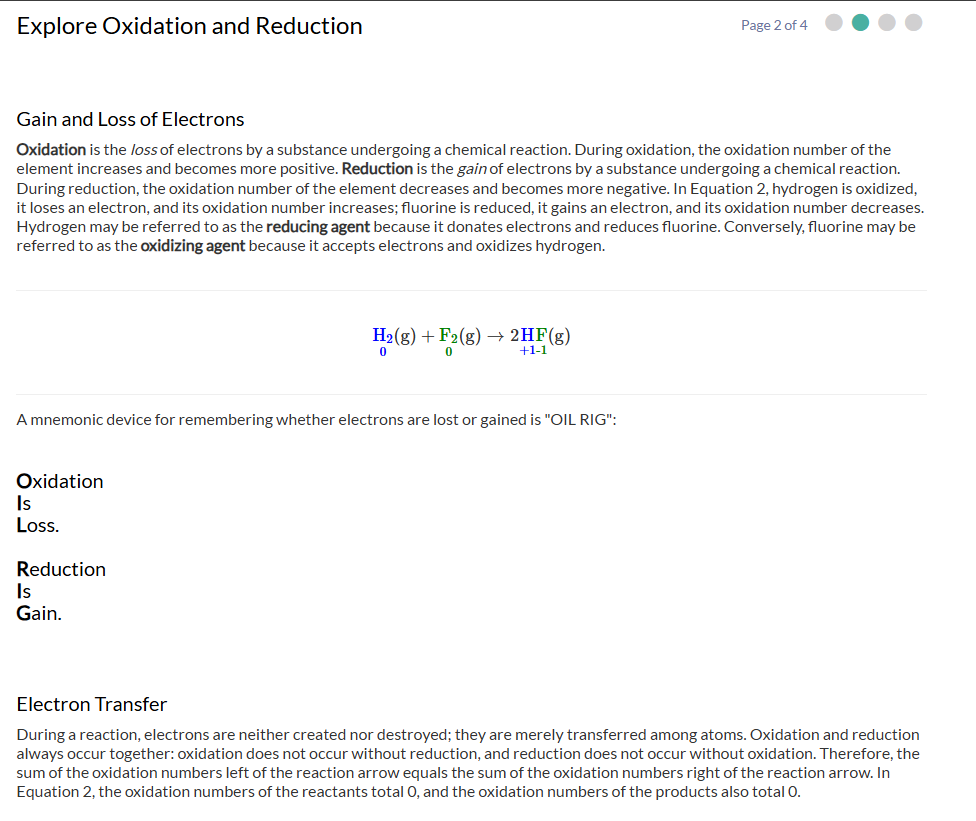The height and width of the screenshot is (821, 976).
Task: Jump to the third page dot
Action: (887, 23)
